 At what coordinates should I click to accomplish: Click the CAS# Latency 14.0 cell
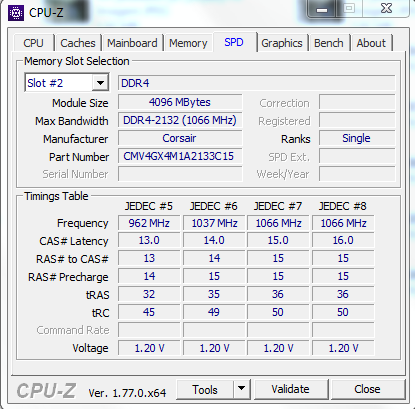[x=214, y=240]
